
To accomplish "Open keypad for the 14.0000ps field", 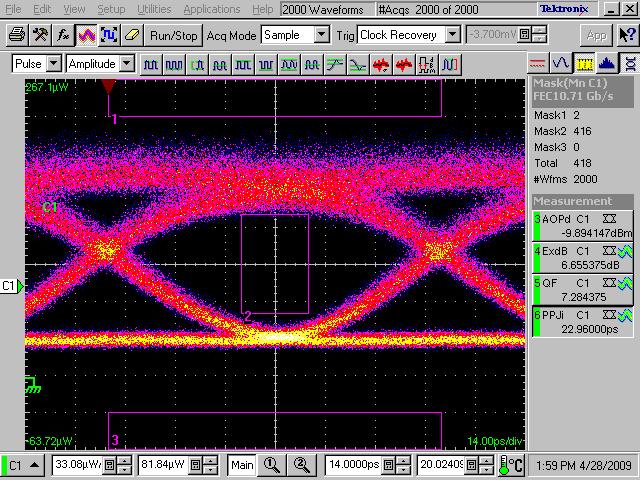I will pos(389,465).
